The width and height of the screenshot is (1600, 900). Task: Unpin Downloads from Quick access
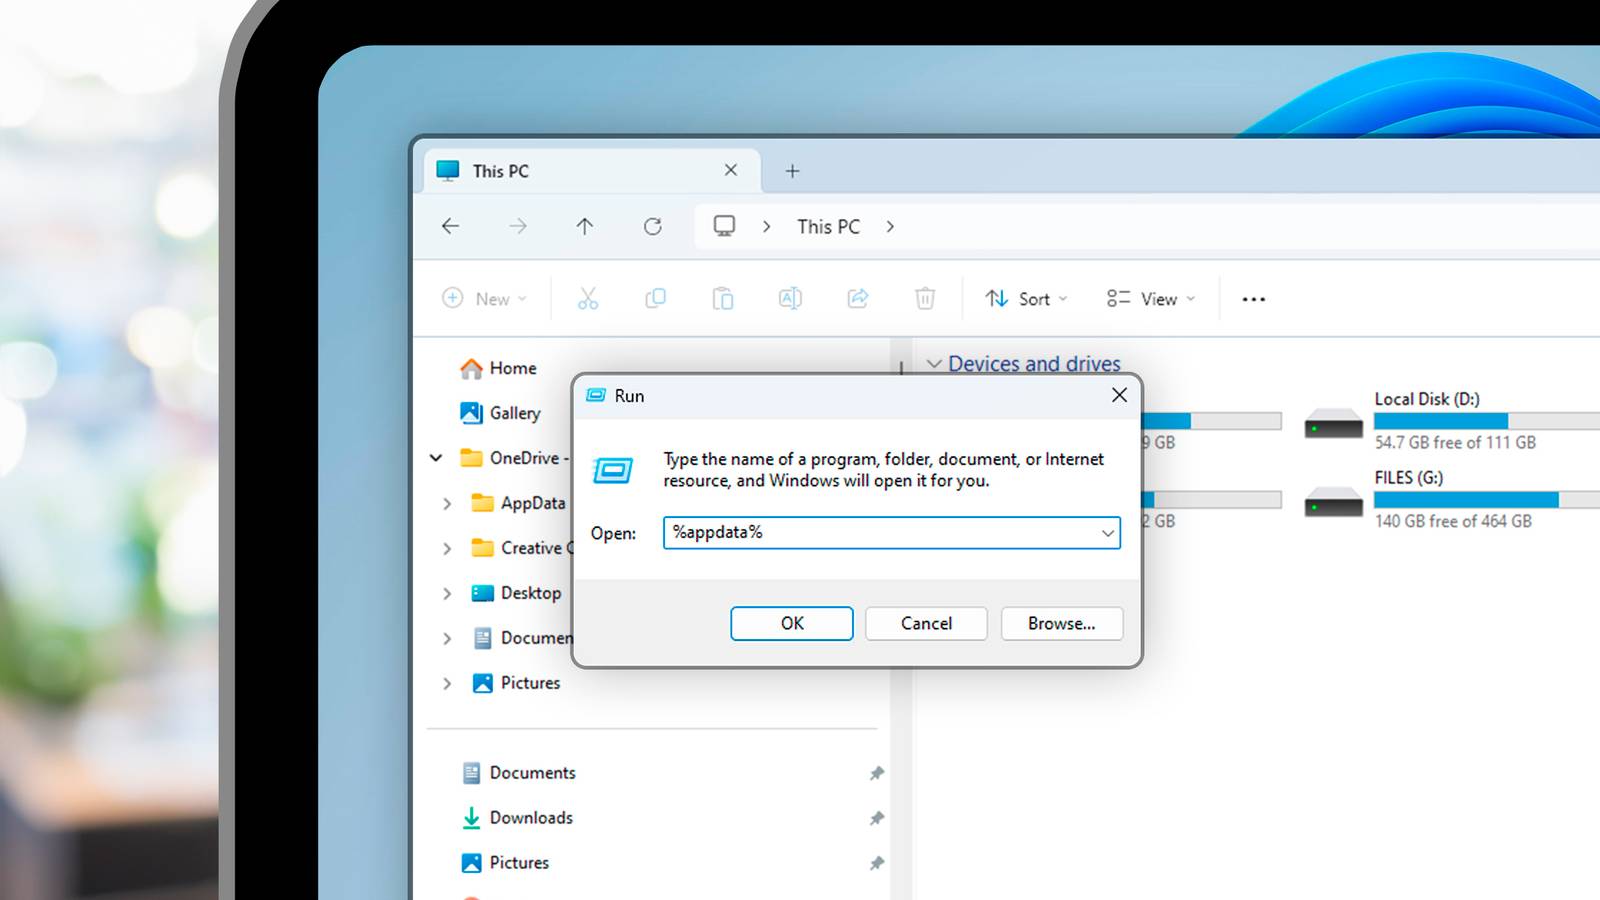pos(877,818)
